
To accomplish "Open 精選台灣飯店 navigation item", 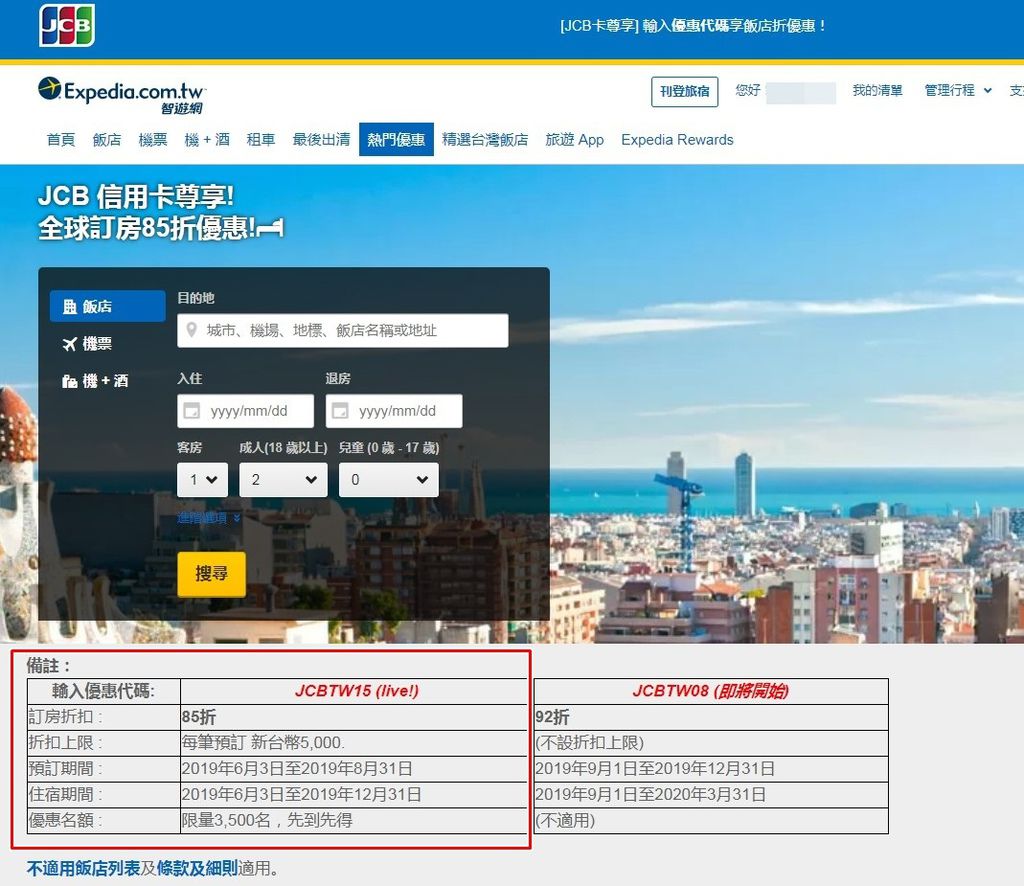I will [485, 140].
